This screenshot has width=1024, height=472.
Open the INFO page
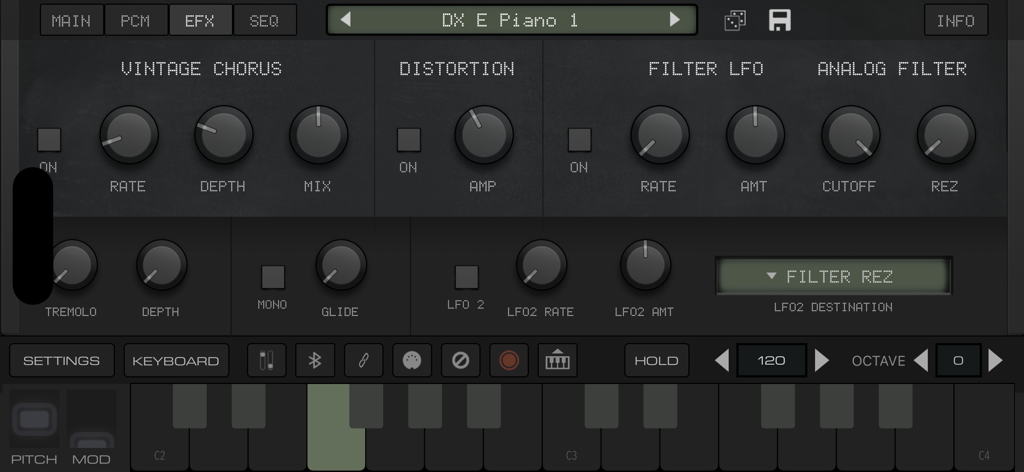(x=955, y=20)
